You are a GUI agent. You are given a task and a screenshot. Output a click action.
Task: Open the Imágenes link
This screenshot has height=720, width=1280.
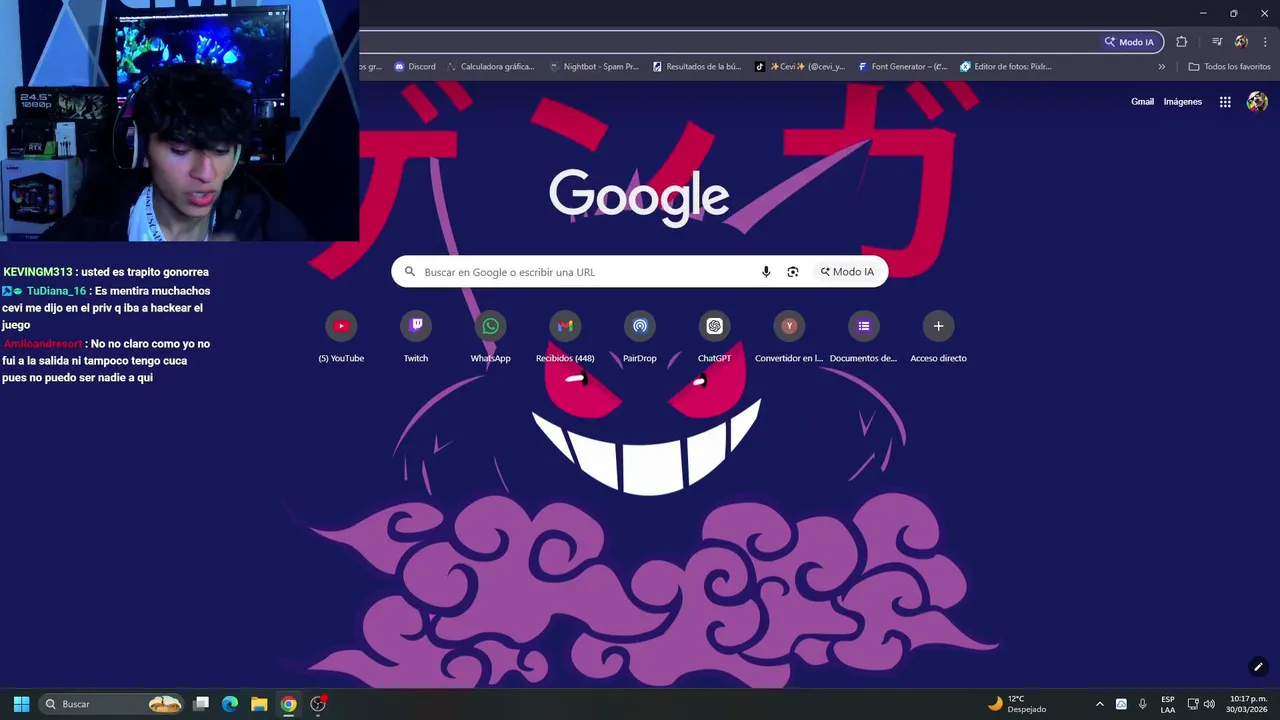[1183, 102]
